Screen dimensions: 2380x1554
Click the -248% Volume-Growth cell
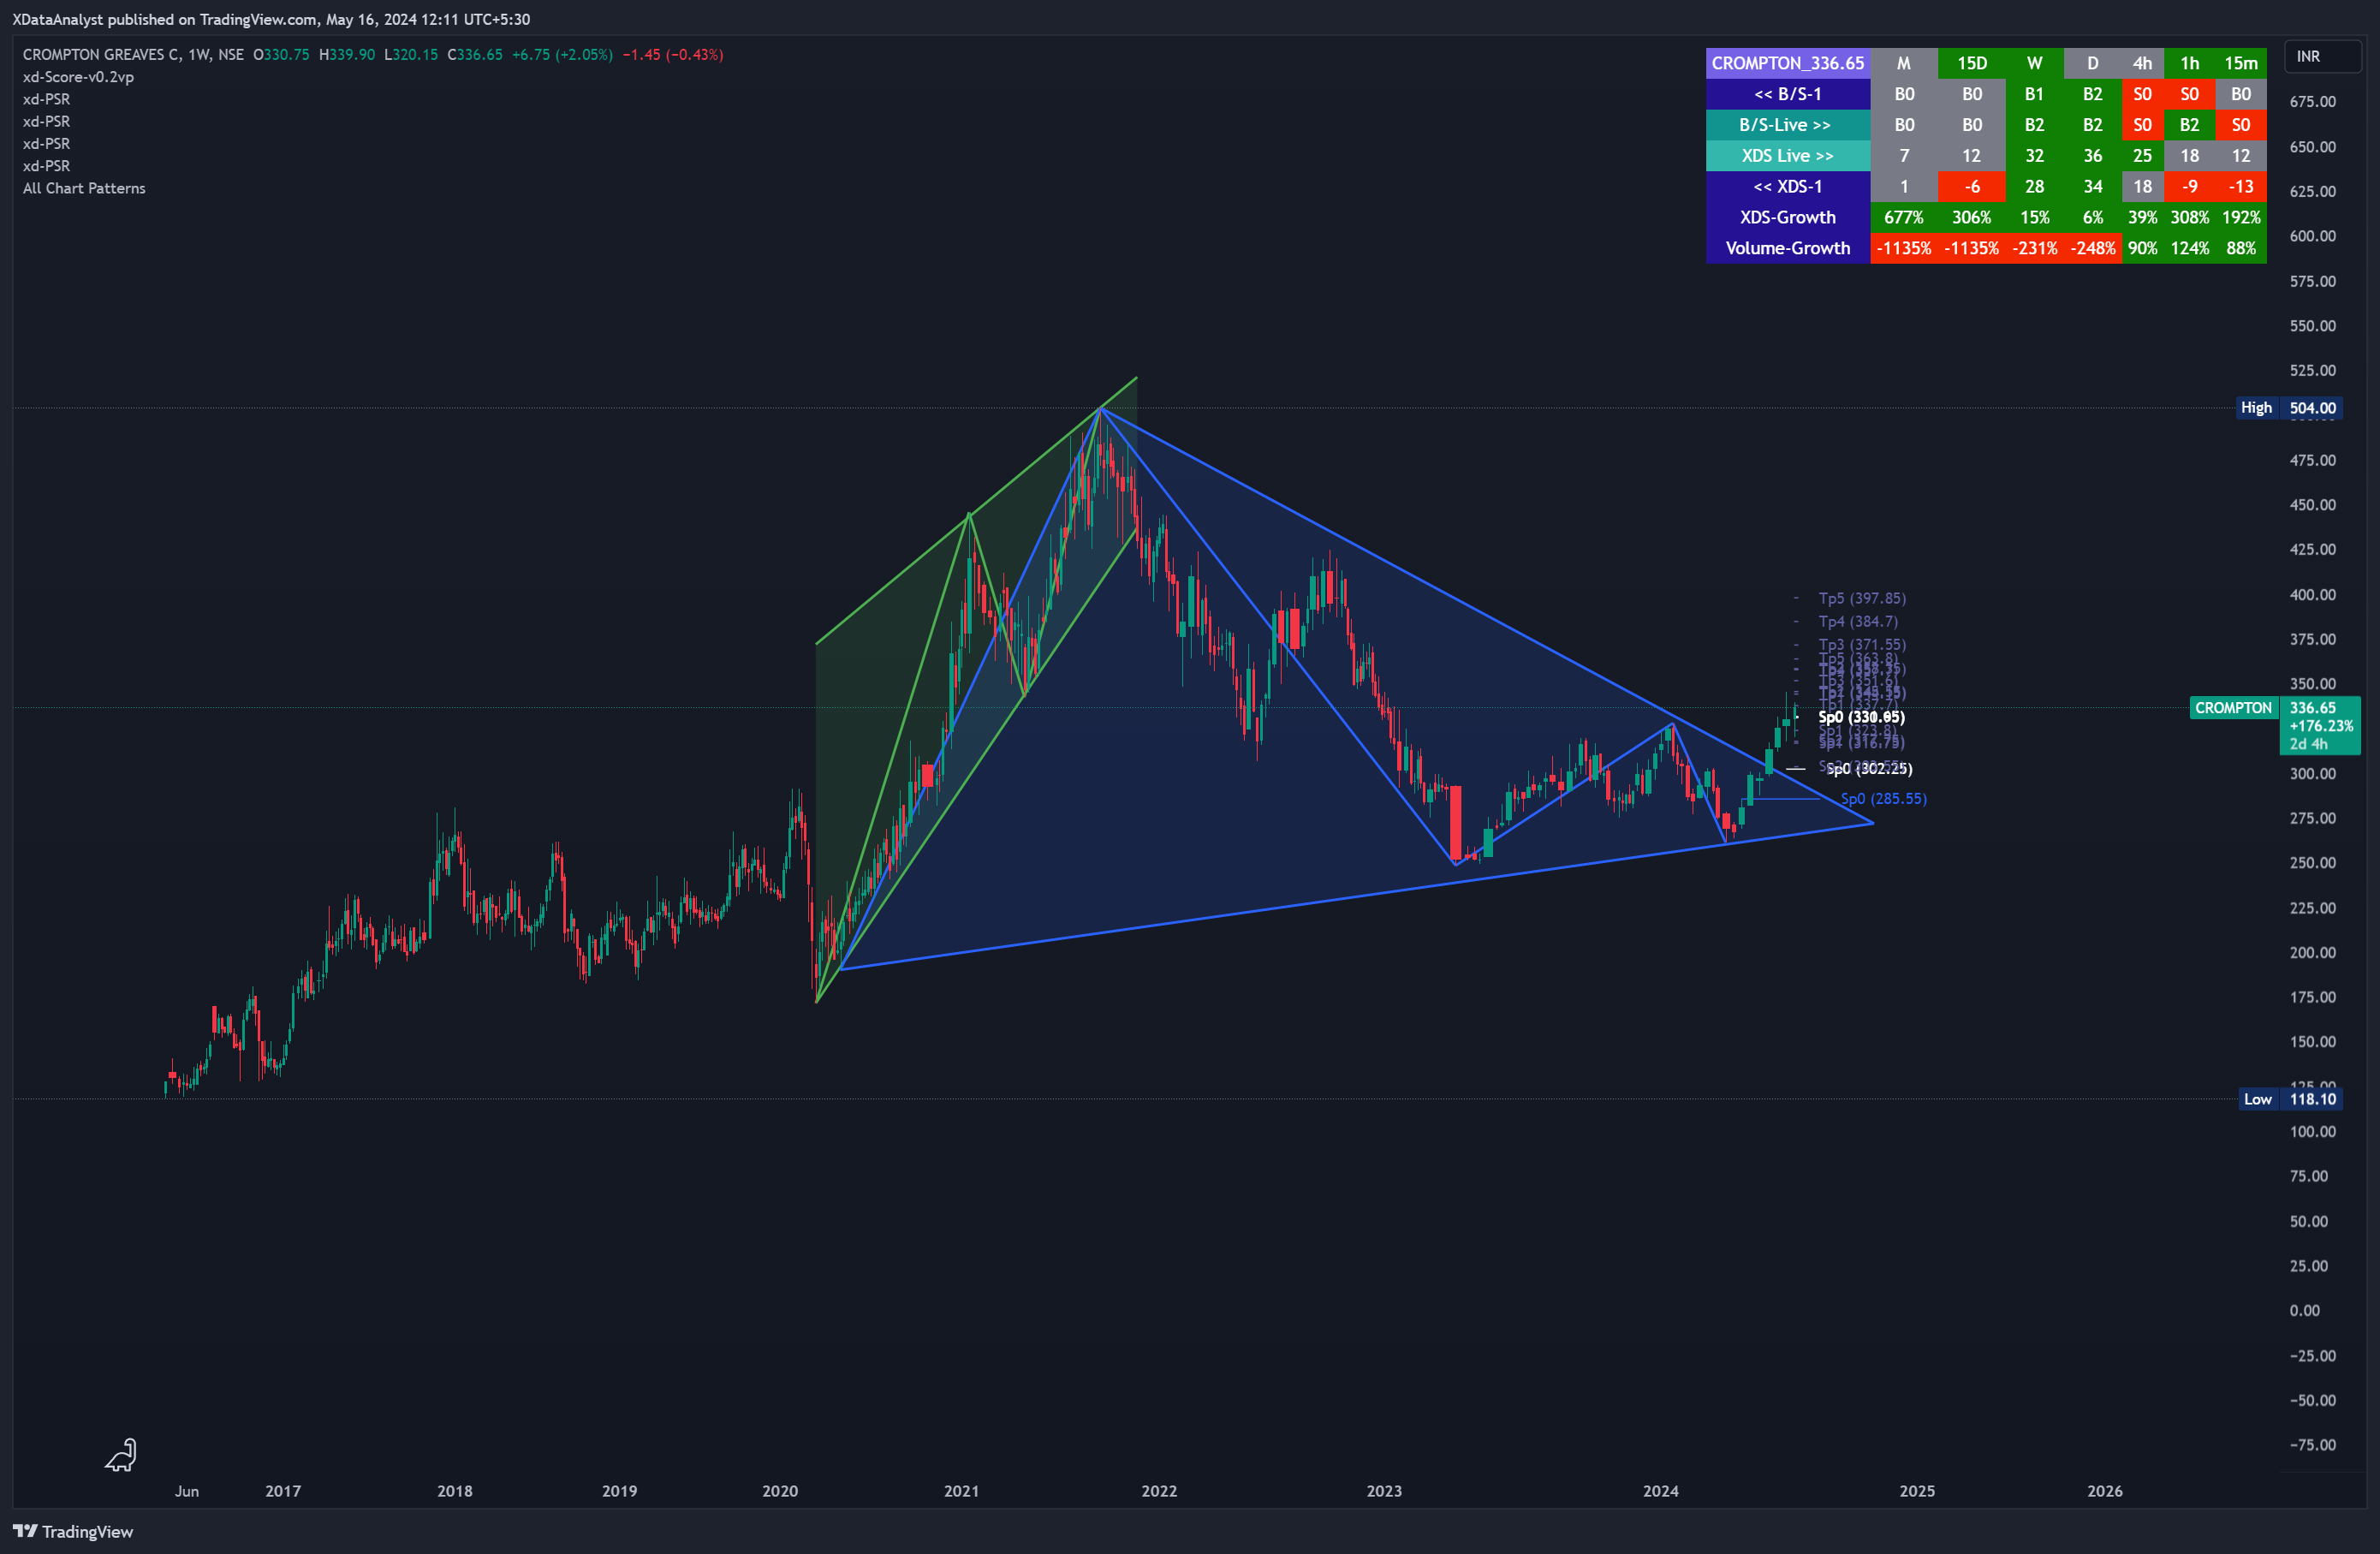click(x=2092, y=248)
